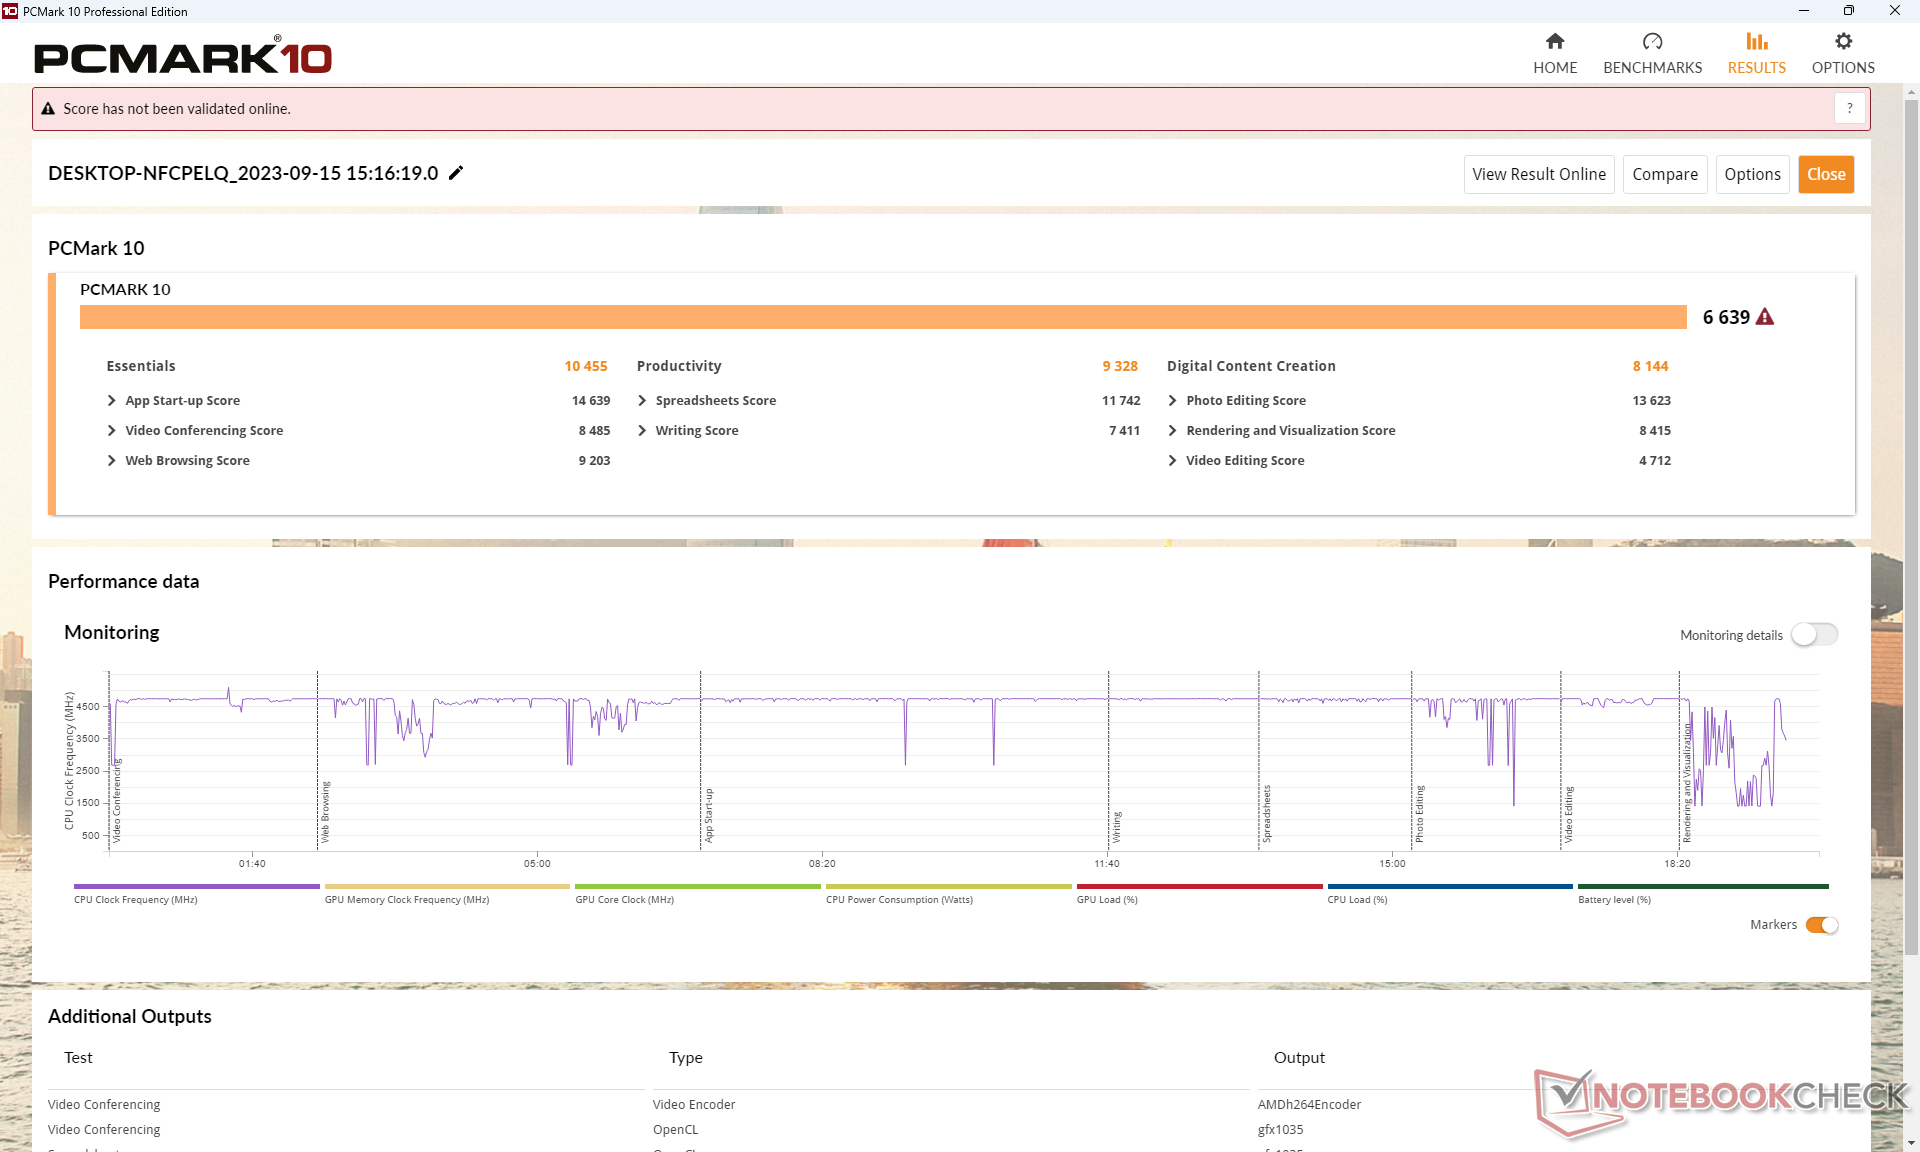The height and width of the screenshot is (1152, 1920).
Task: Click the Results bar chart icon
Action: pos(1756,42)
